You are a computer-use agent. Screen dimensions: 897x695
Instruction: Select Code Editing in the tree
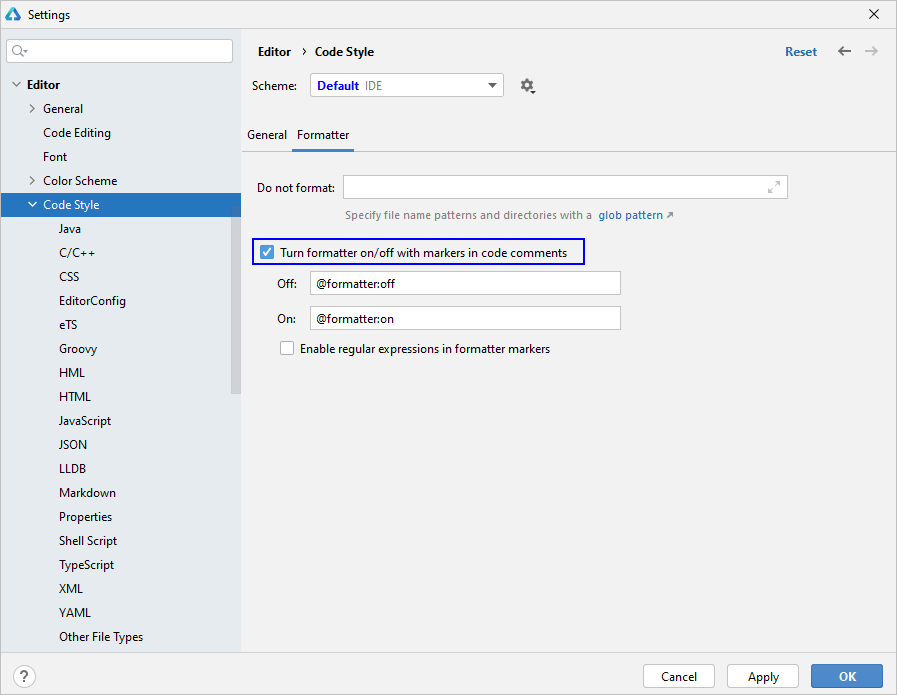(77, 133)
